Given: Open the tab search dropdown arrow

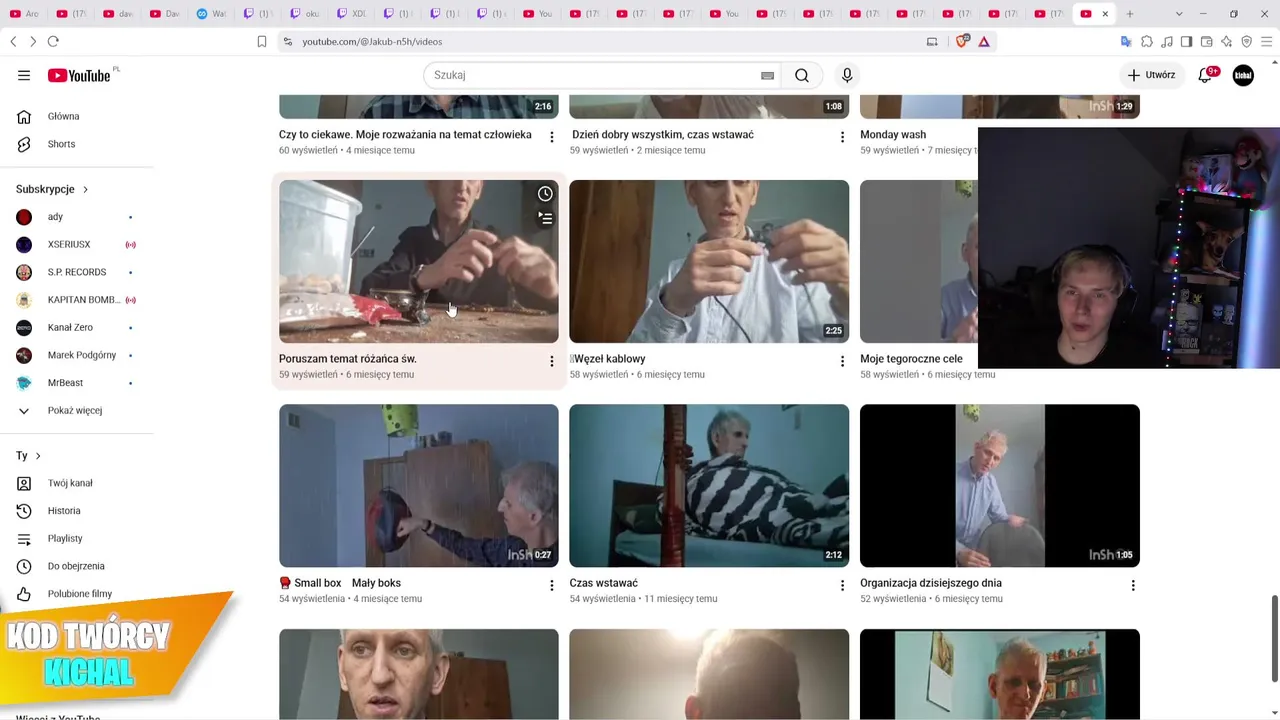Looking at the screenshot, I should [x=1179, y=14].
